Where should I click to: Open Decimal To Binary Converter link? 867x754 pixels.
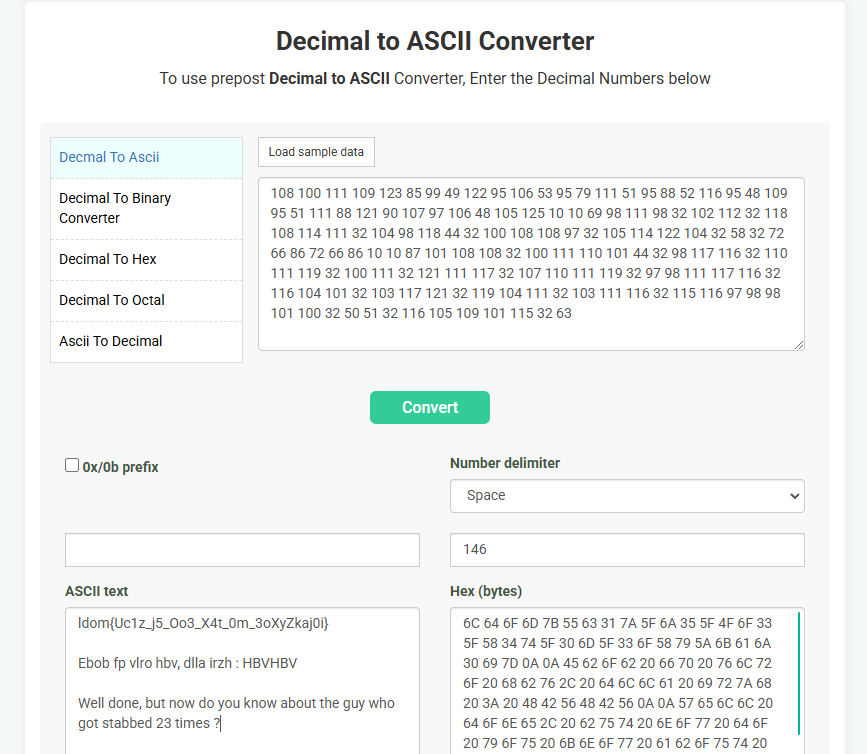click(147, 208)
